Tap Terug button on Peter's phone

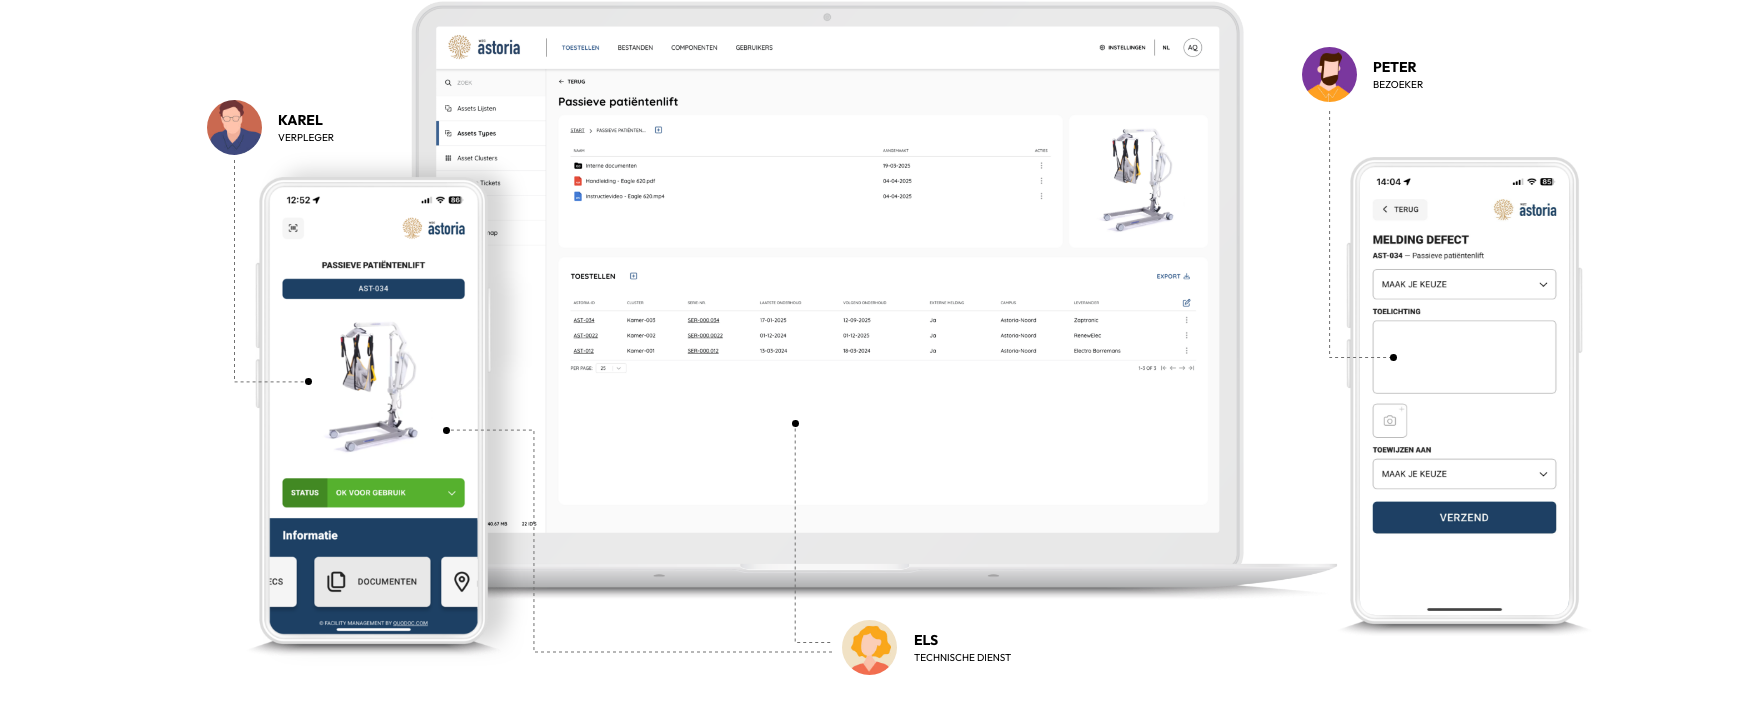(1399, 209)
